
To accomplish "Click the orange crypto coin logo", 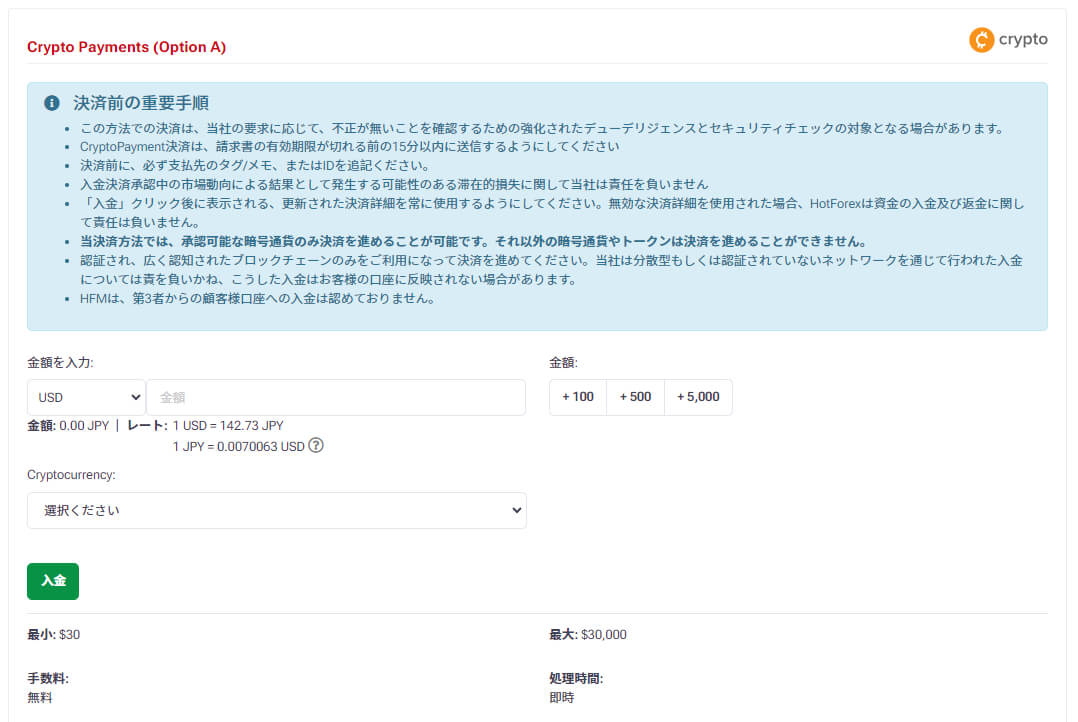I will pos(982,40).
